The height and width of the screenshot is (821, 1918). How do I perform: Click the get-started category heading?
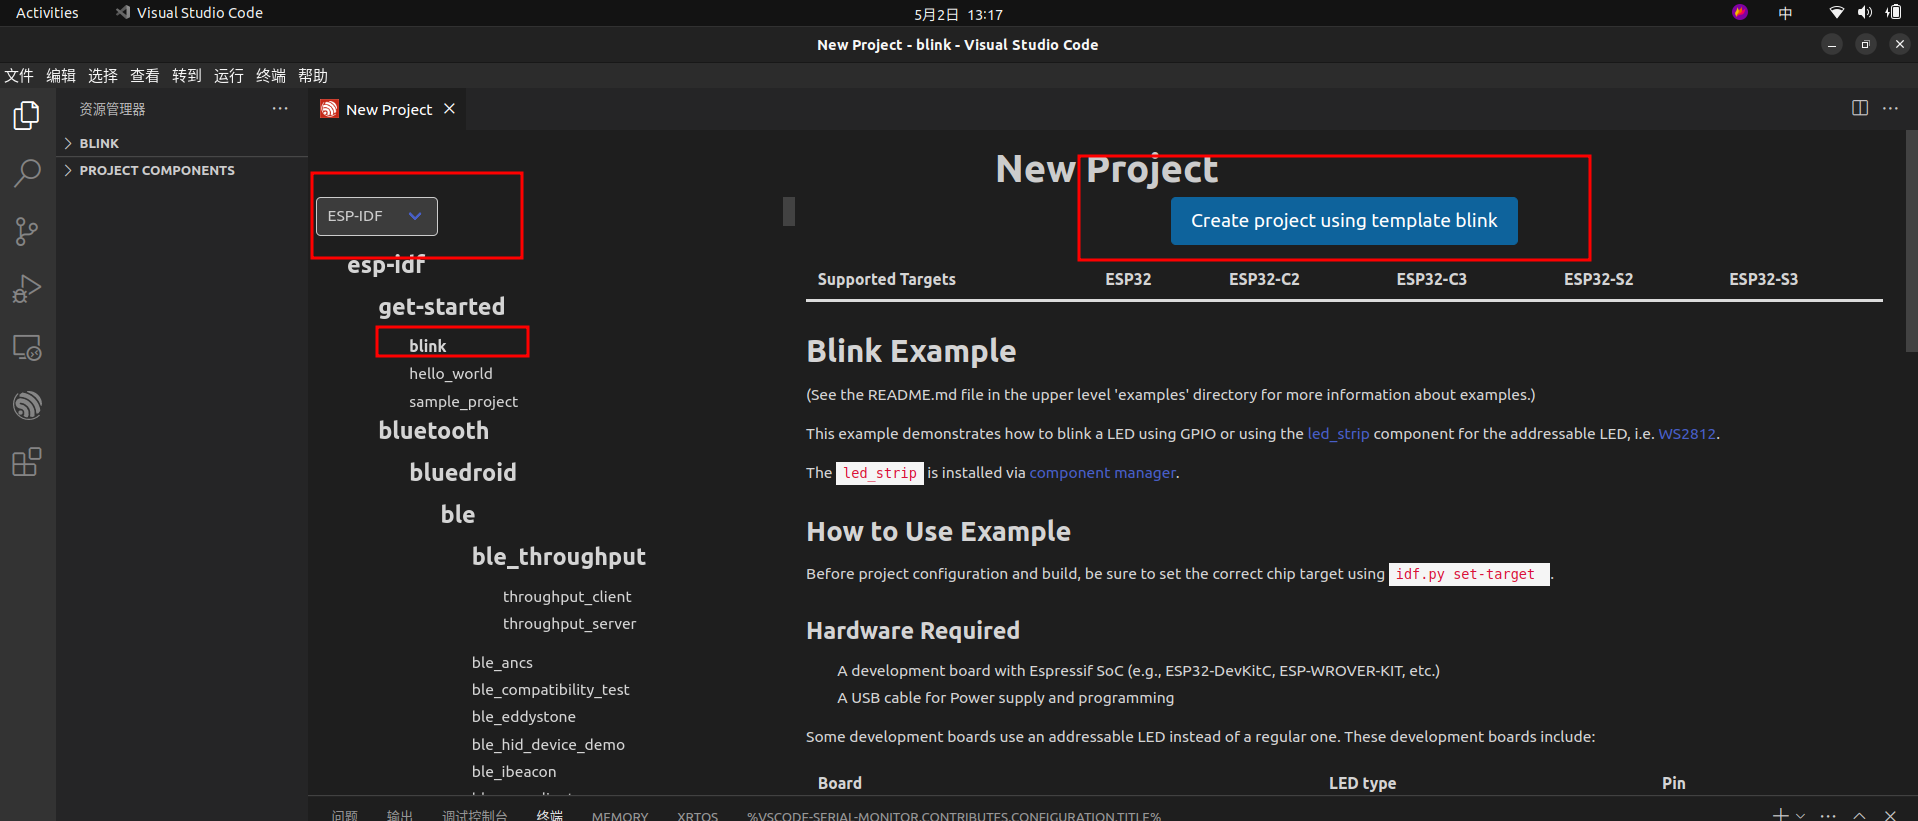coord(441,307)
